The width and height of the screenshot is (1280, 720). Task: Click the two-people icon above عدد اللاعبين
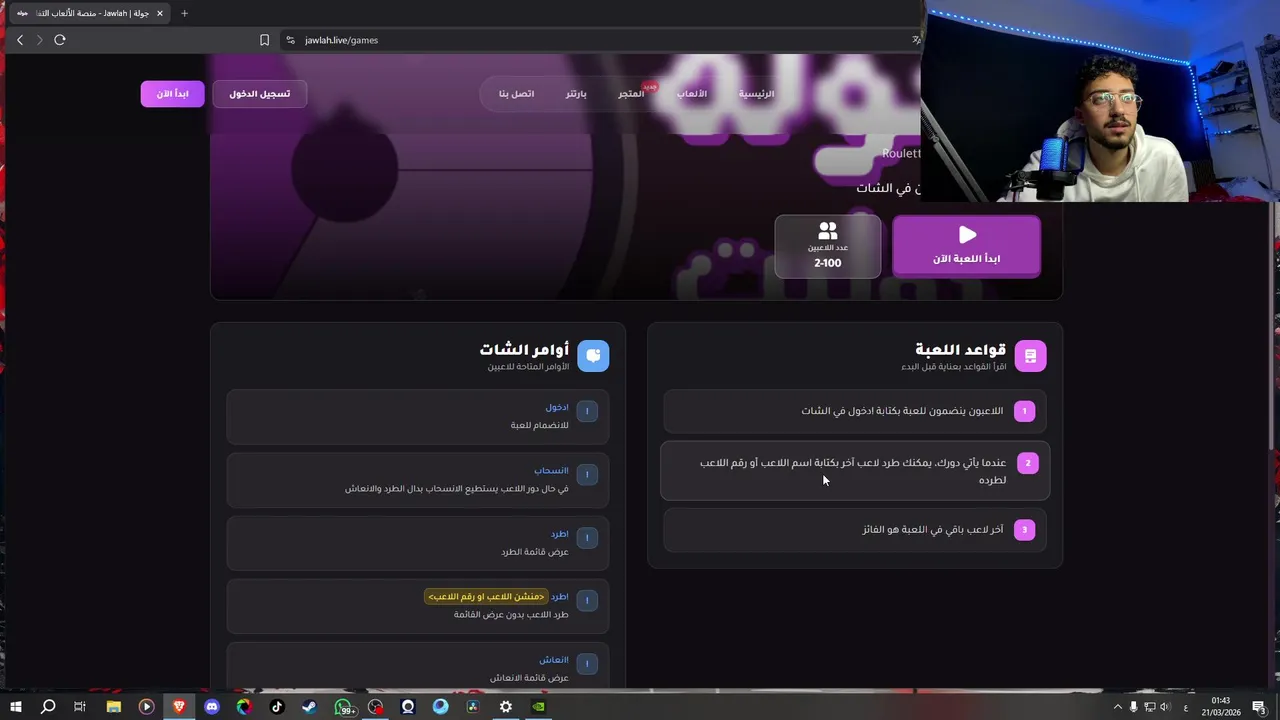pos(827,231)
